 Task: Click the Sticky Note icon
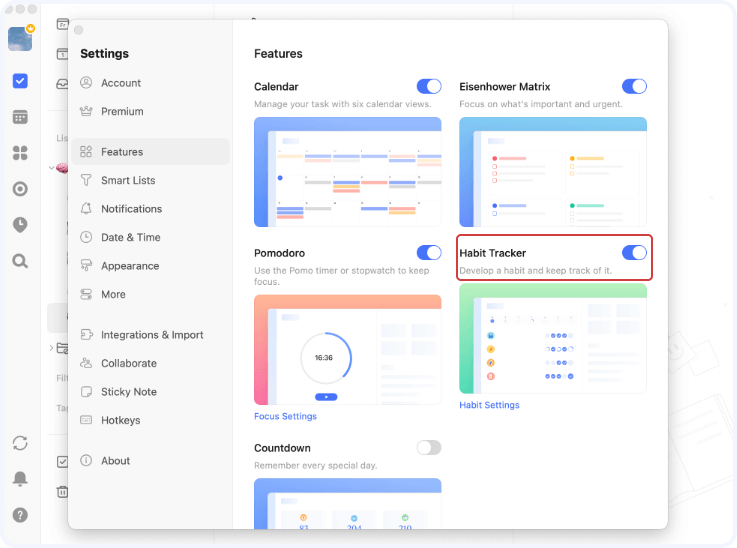coord(86,391)
